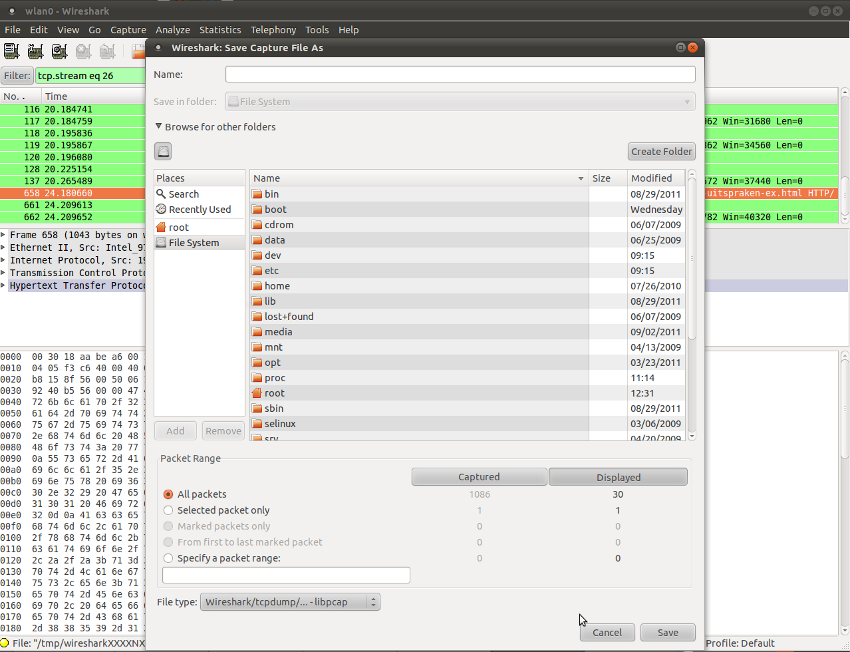Click the expert info circle in status bar
Screen dimensions: 850x652
pos(5,643)
